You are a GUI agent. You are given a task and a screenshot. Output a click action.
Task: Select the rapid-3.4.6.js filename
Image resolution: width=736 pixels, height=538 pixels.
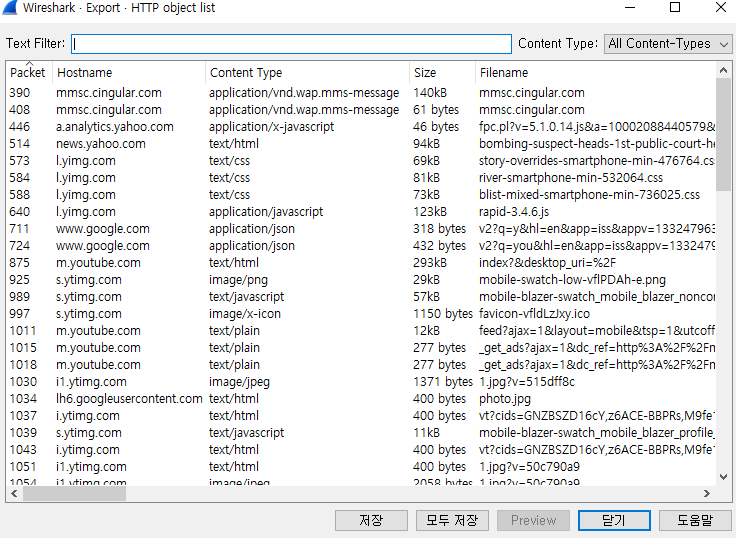click(514, 212)
